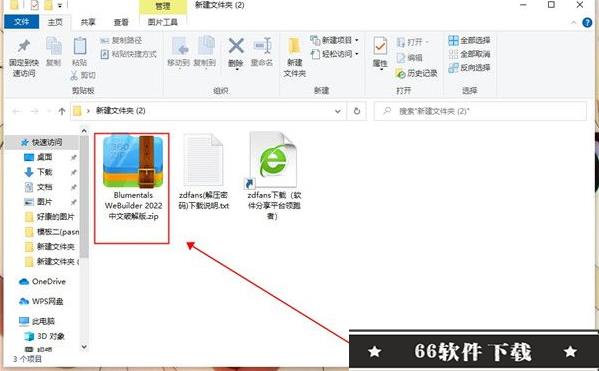The width and height of the screenshot is (599, 371).
Task: Click the 重命名 icon in ribbon
Action: (x=262, y=46)
